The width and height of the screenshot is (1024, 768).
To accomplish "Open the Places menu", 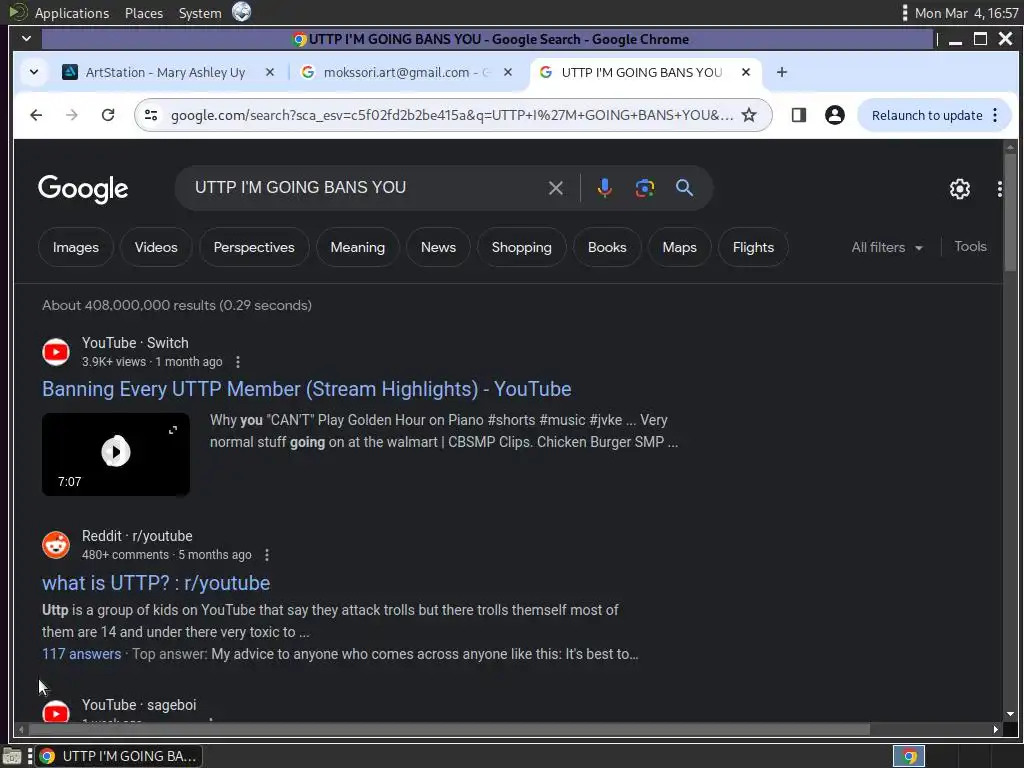I will [144, 13].
